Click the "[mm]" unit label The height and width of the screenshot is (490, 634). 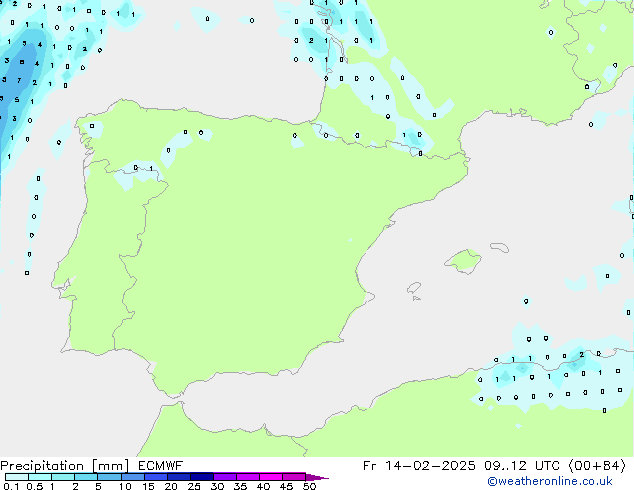110,466
